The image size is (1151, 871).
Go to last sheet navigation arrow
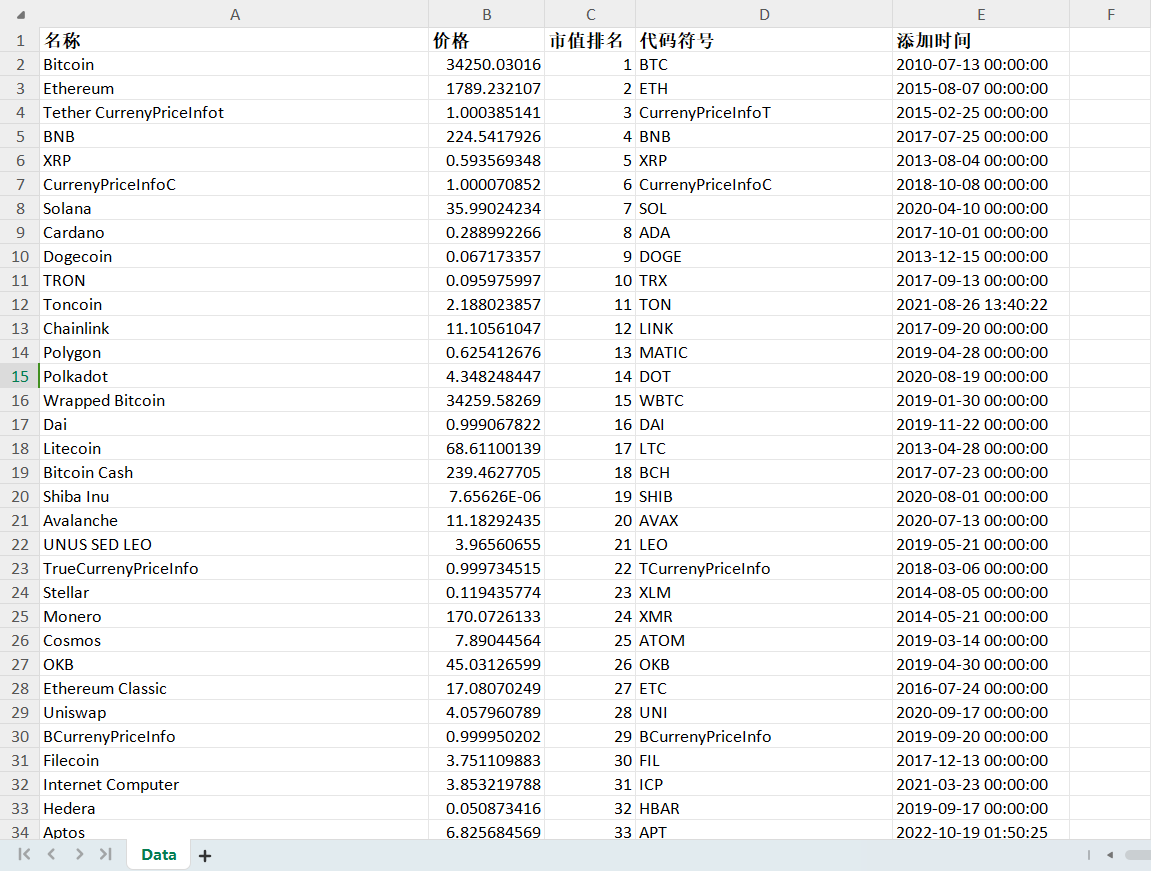[x=106, y=854]
